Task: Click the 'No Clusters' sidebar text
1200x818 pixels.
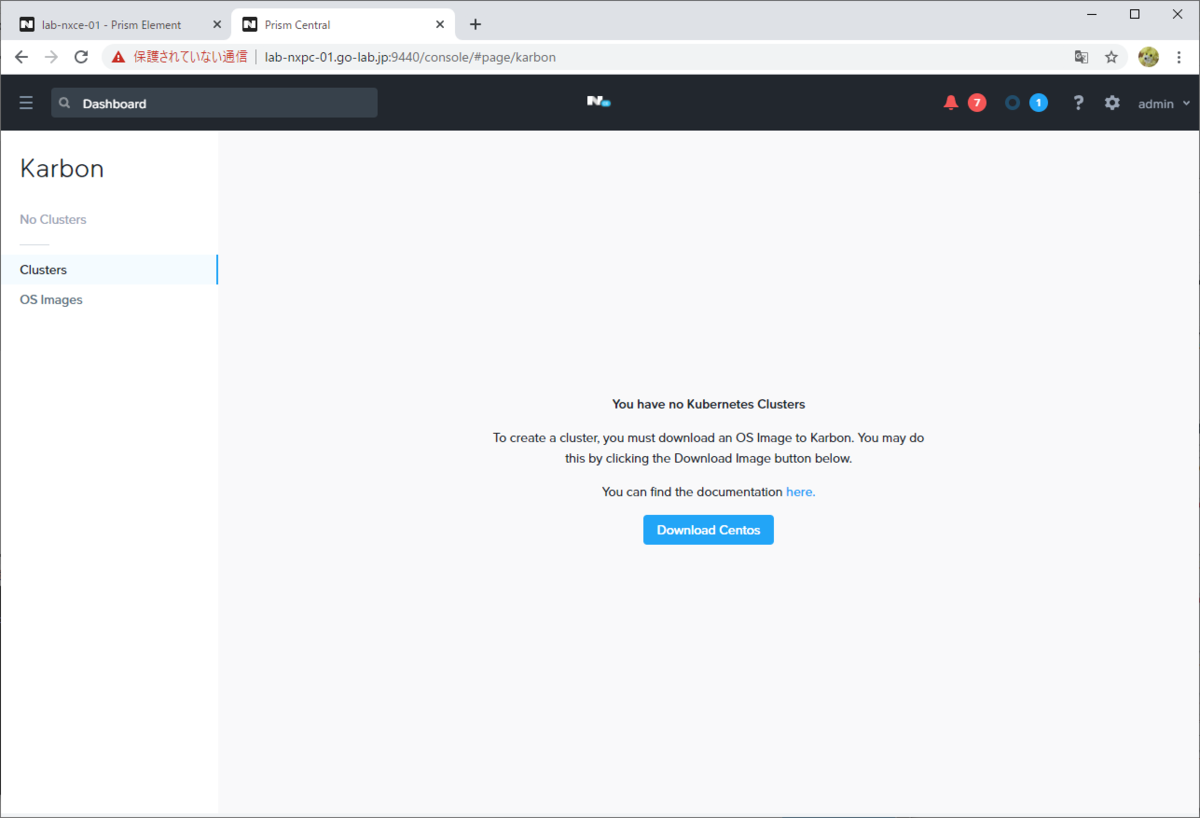Action: (53, 219)
